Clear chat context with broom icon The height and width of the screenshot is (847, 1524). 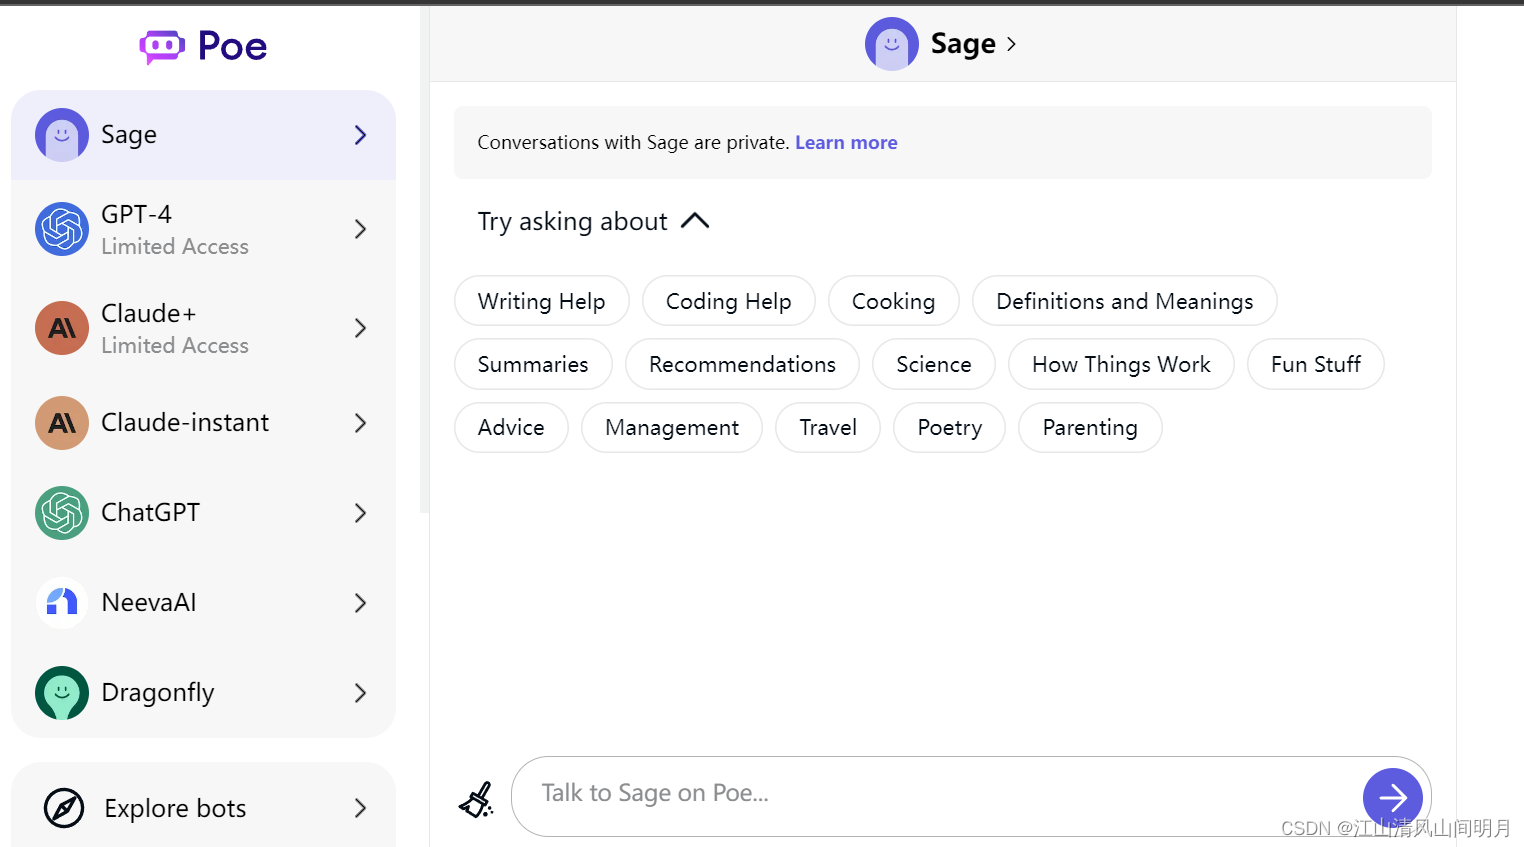[476, 799]
